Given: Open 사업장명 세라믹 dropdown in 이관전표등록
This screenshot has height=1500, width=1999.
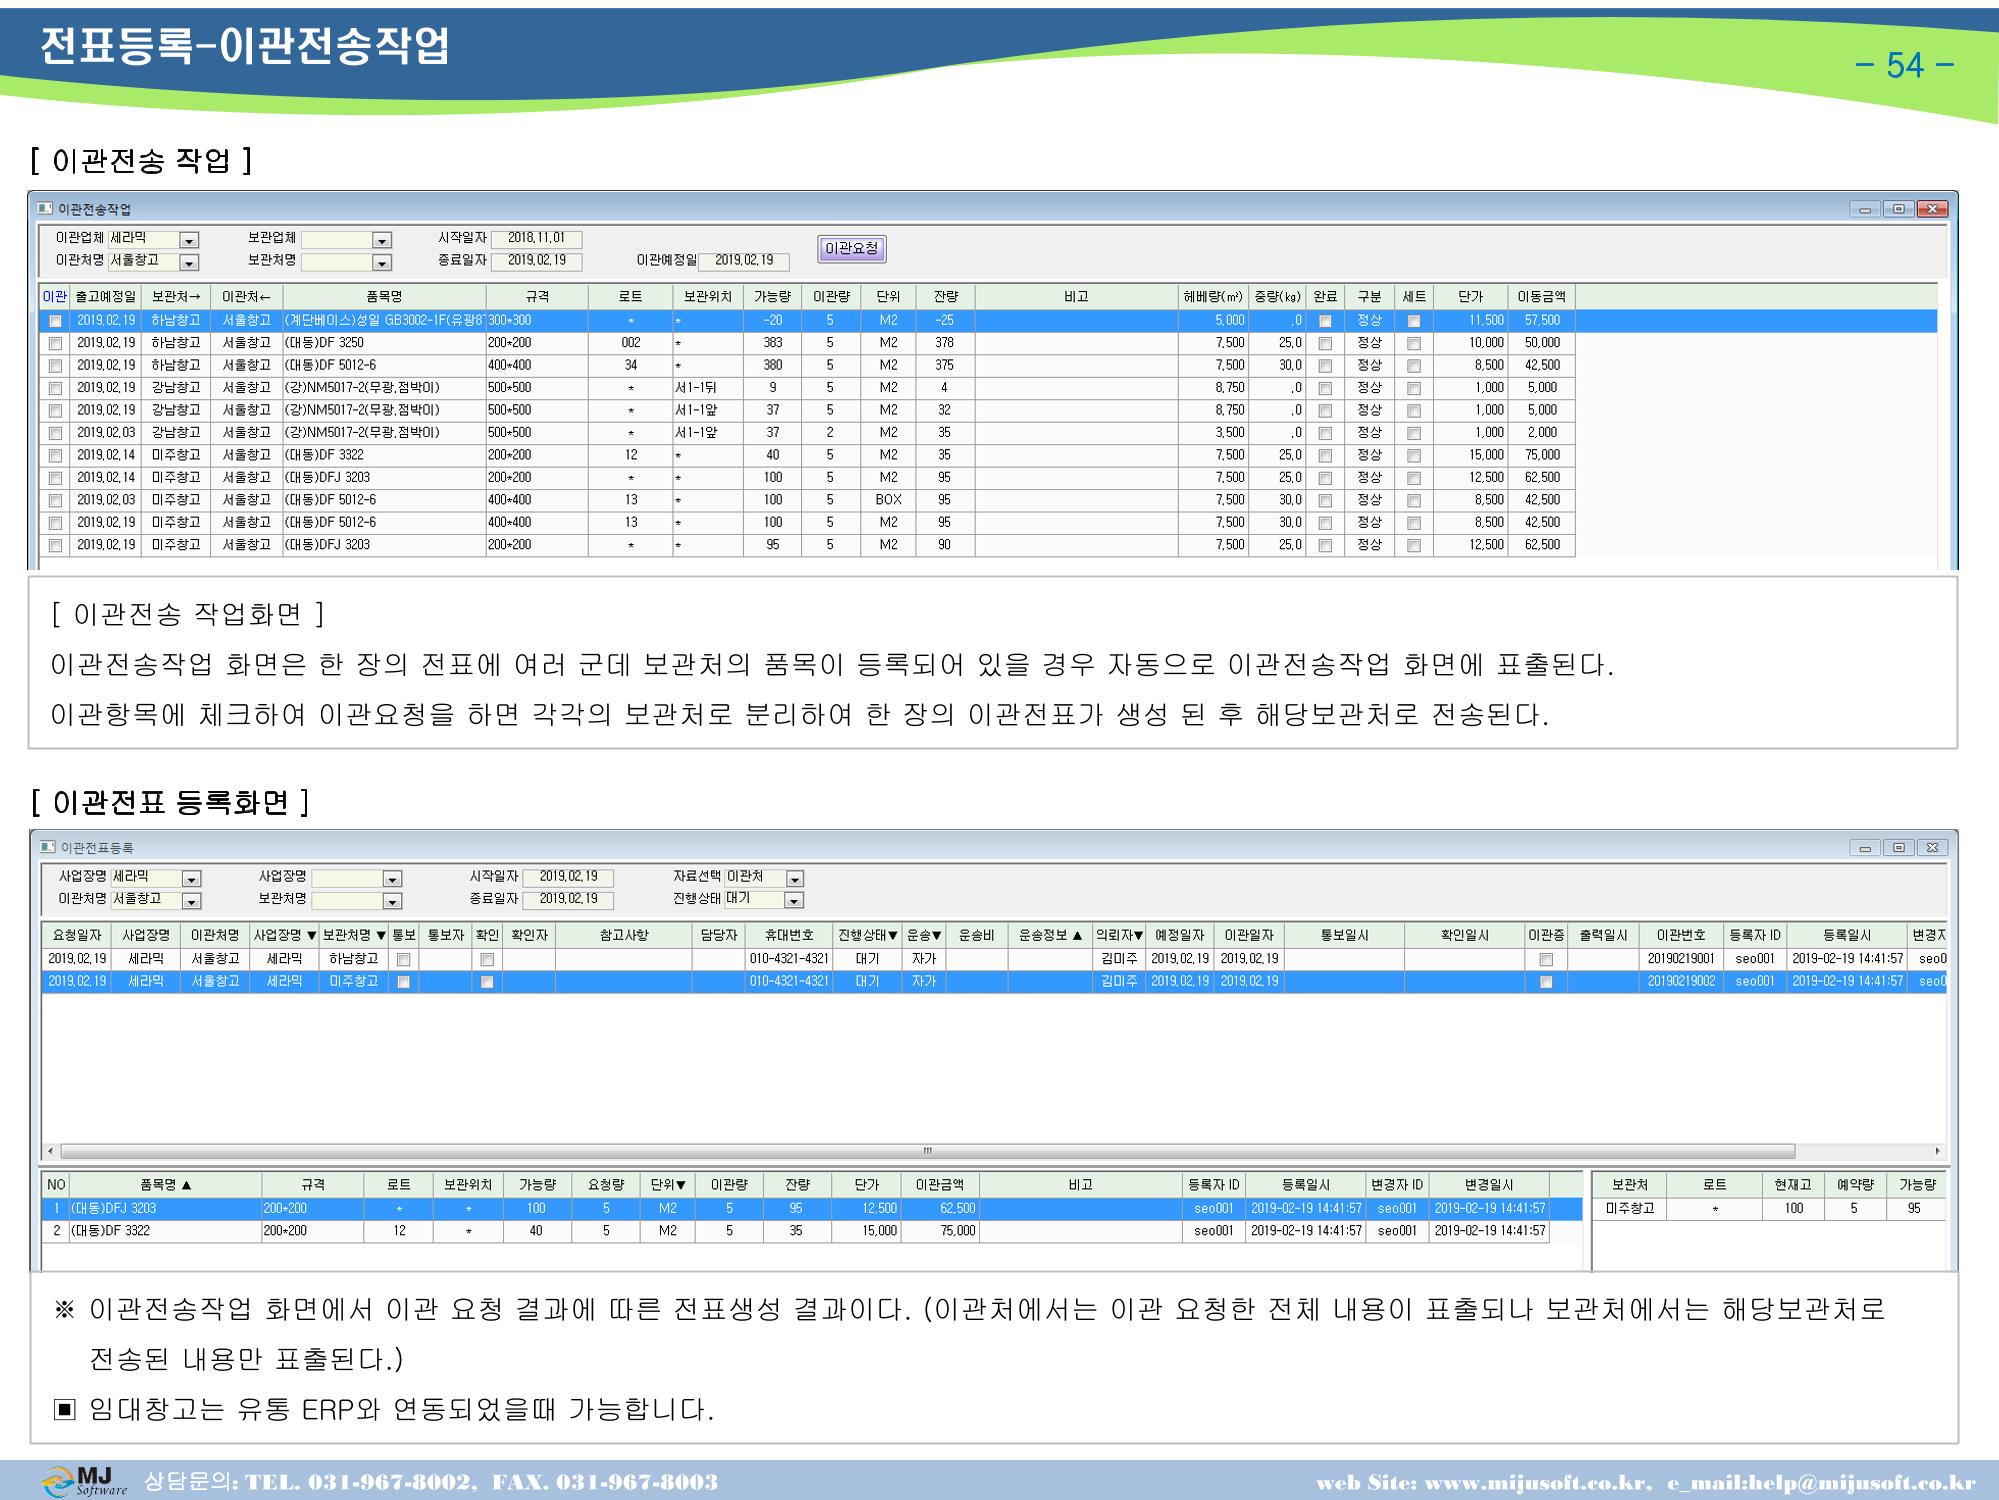Looking at the screenshot, I should point(192,879).
